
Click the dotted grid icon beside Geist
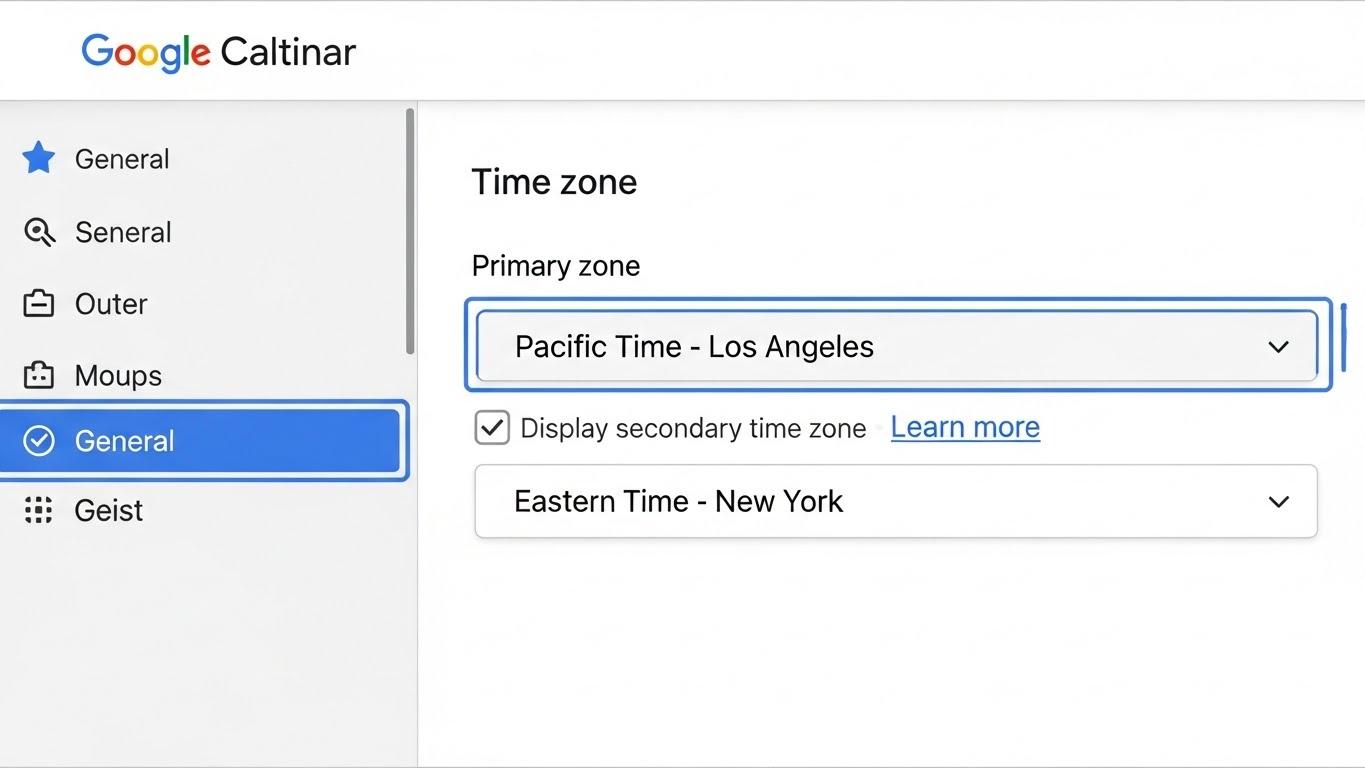coord(39,510)
